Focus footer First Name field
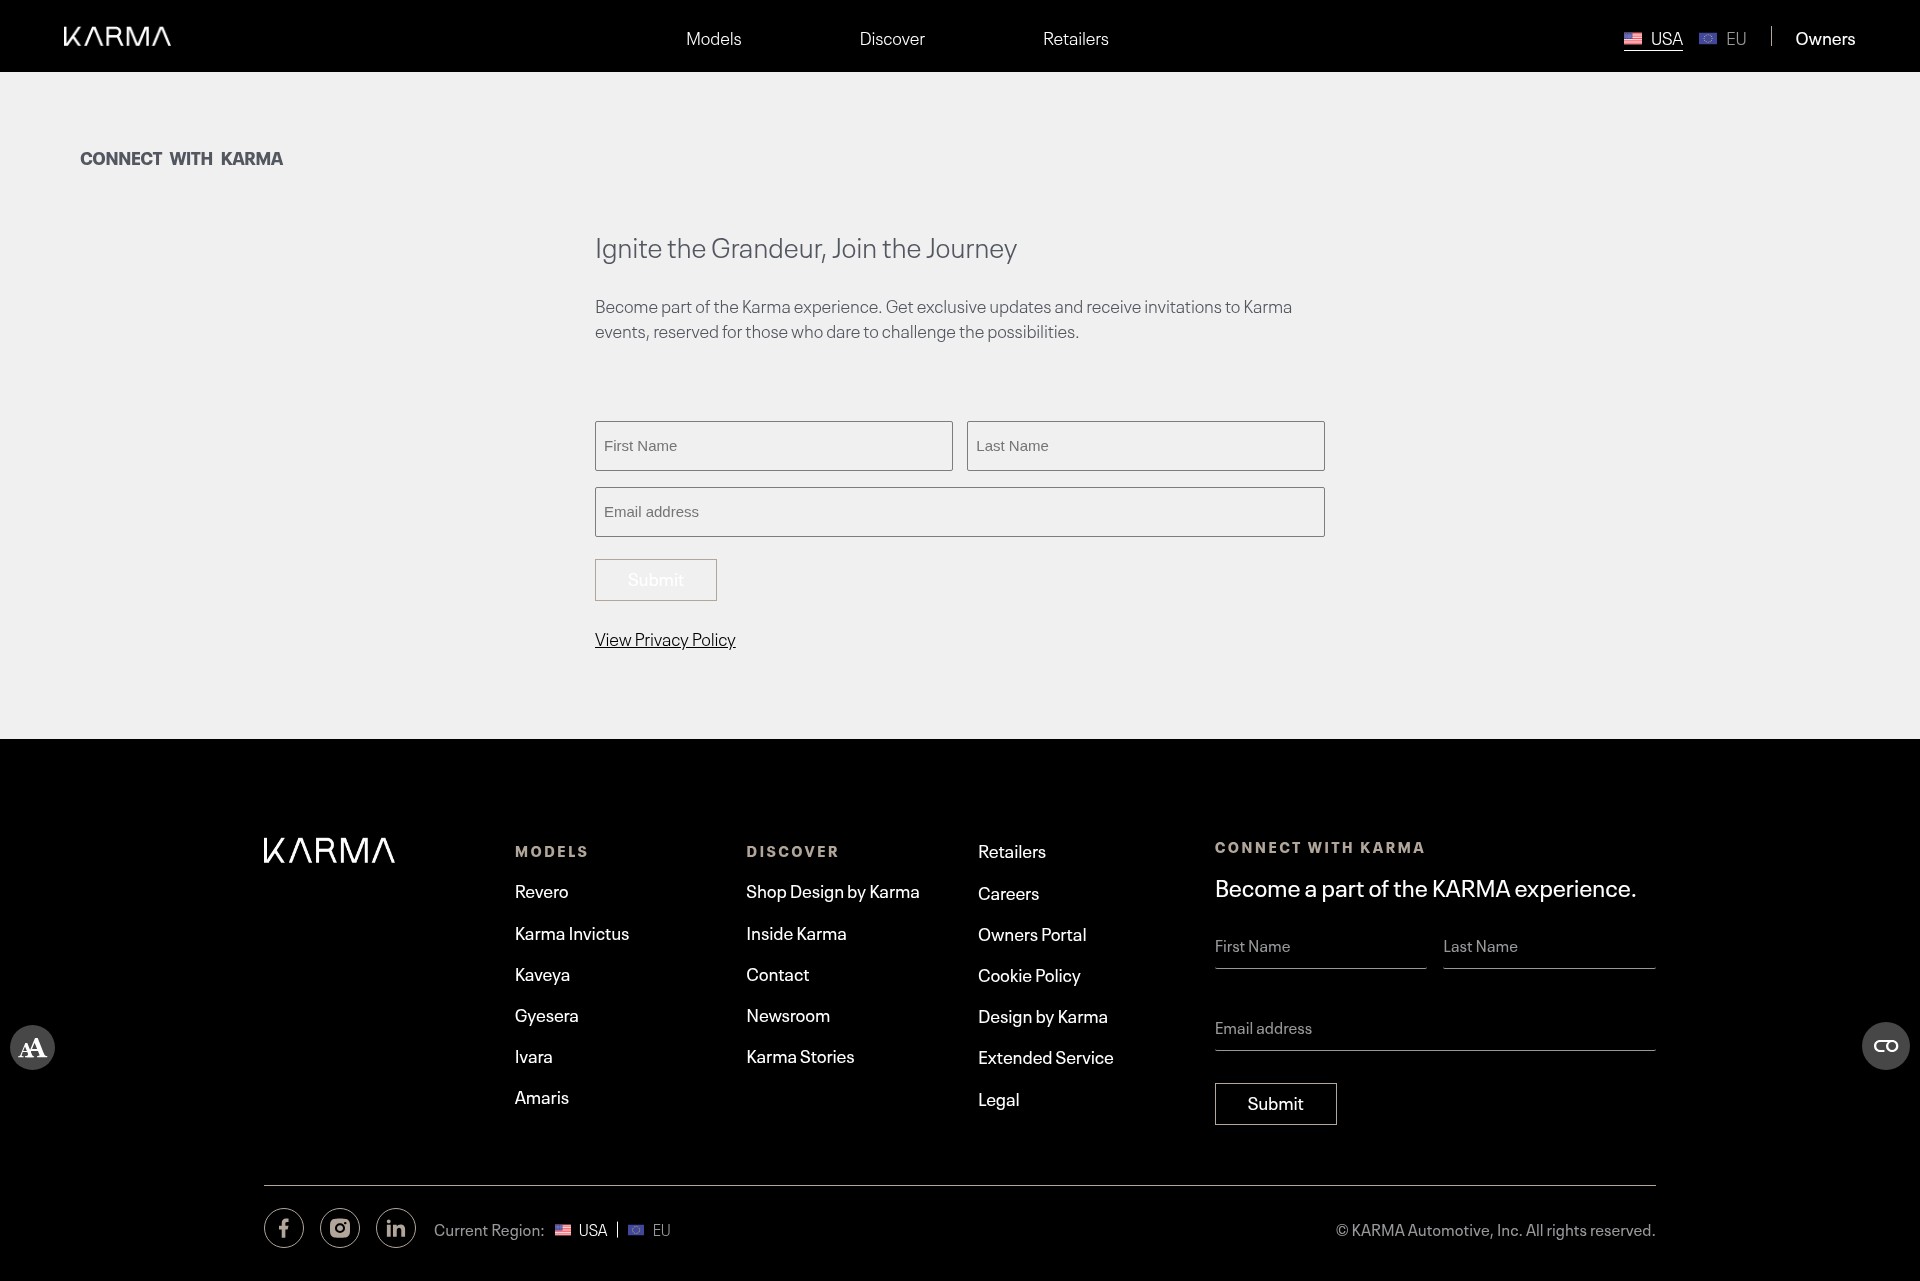 (1320, 947)
